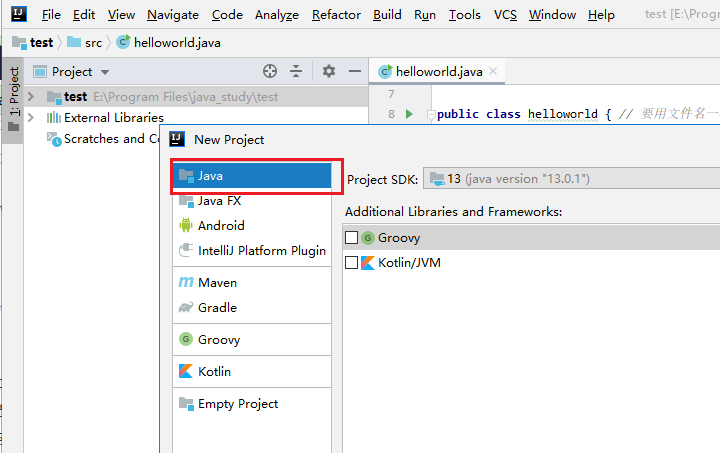The height and width of the screenshot is (453, 720).
Task: Expand External Libraries node
Action: 31,117
